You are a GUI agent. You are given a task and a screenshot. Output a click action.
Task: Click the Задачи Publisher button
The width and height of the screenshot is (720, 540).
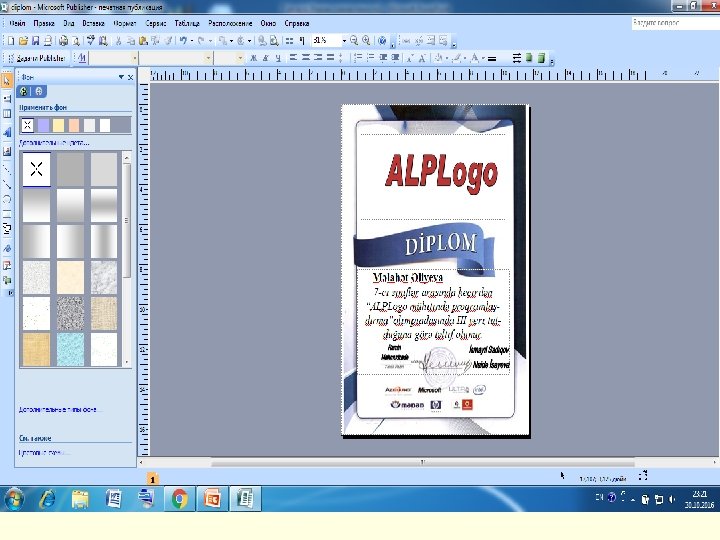pos(37,58)
